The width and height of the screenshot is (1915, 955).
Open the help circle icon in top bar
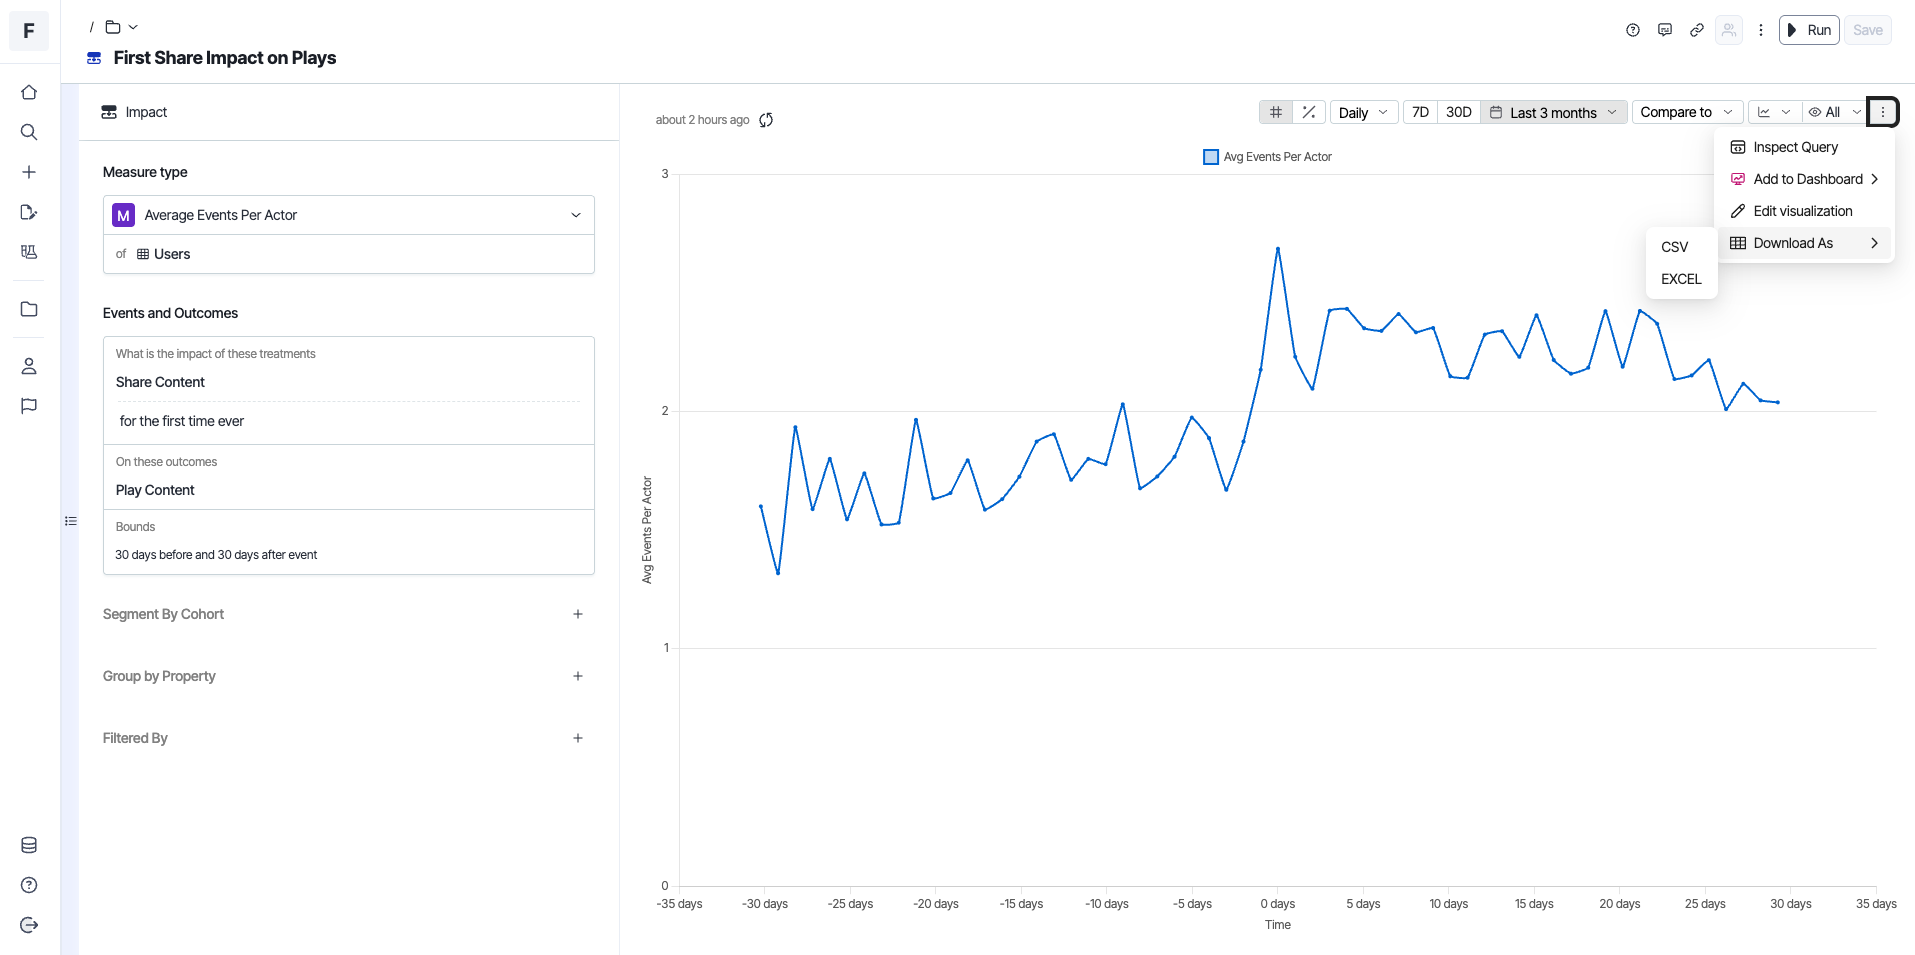[1633, 30]
